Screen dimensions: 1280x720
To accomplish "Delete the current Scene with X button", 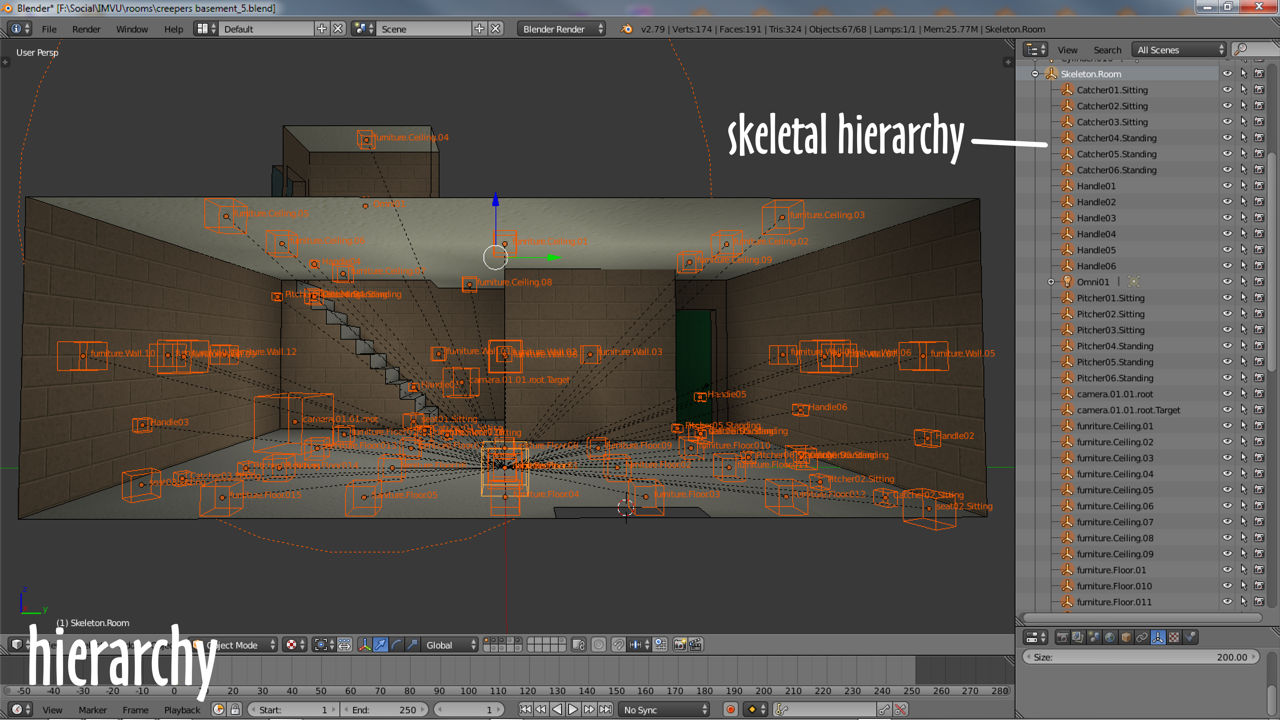I will [x=496, y=29].
